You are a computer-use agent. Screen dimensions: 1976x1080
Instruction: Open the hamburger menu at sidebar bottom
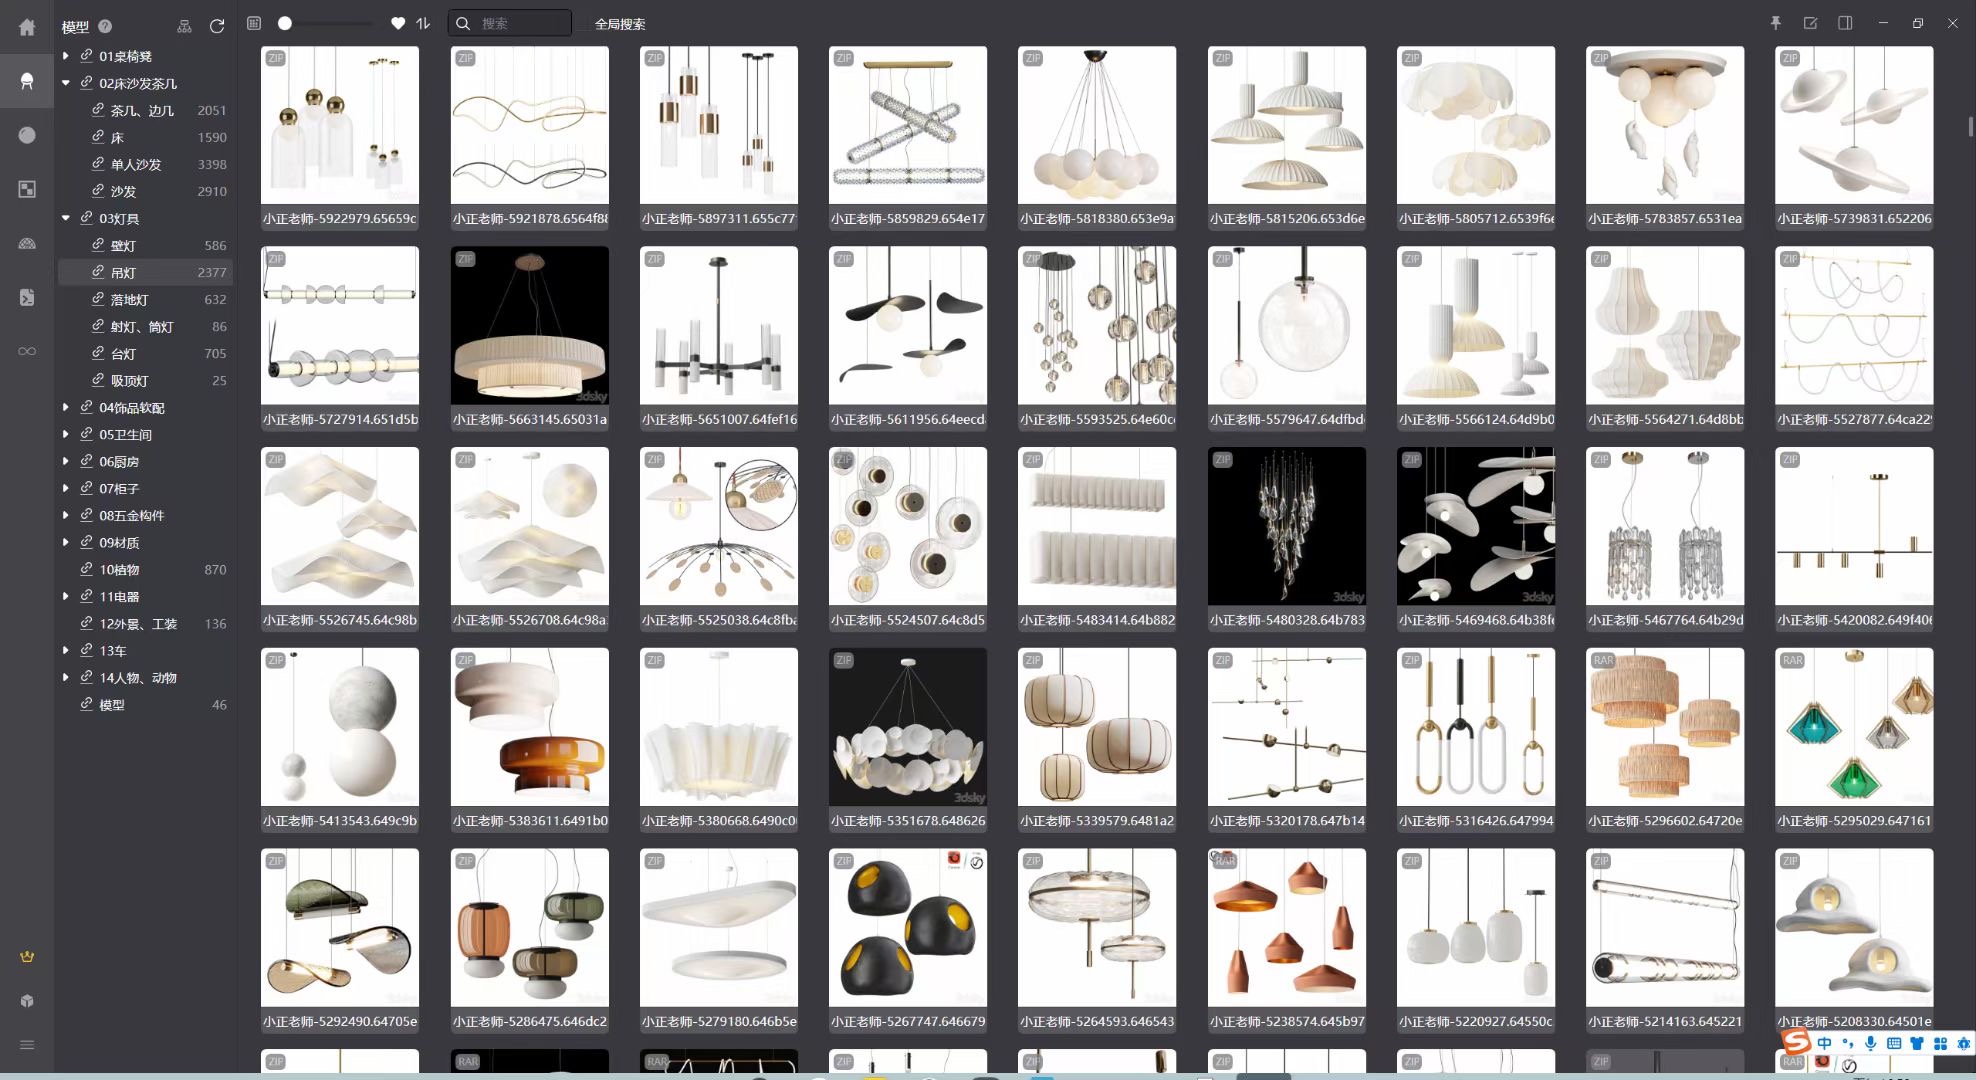[27, 1045]
